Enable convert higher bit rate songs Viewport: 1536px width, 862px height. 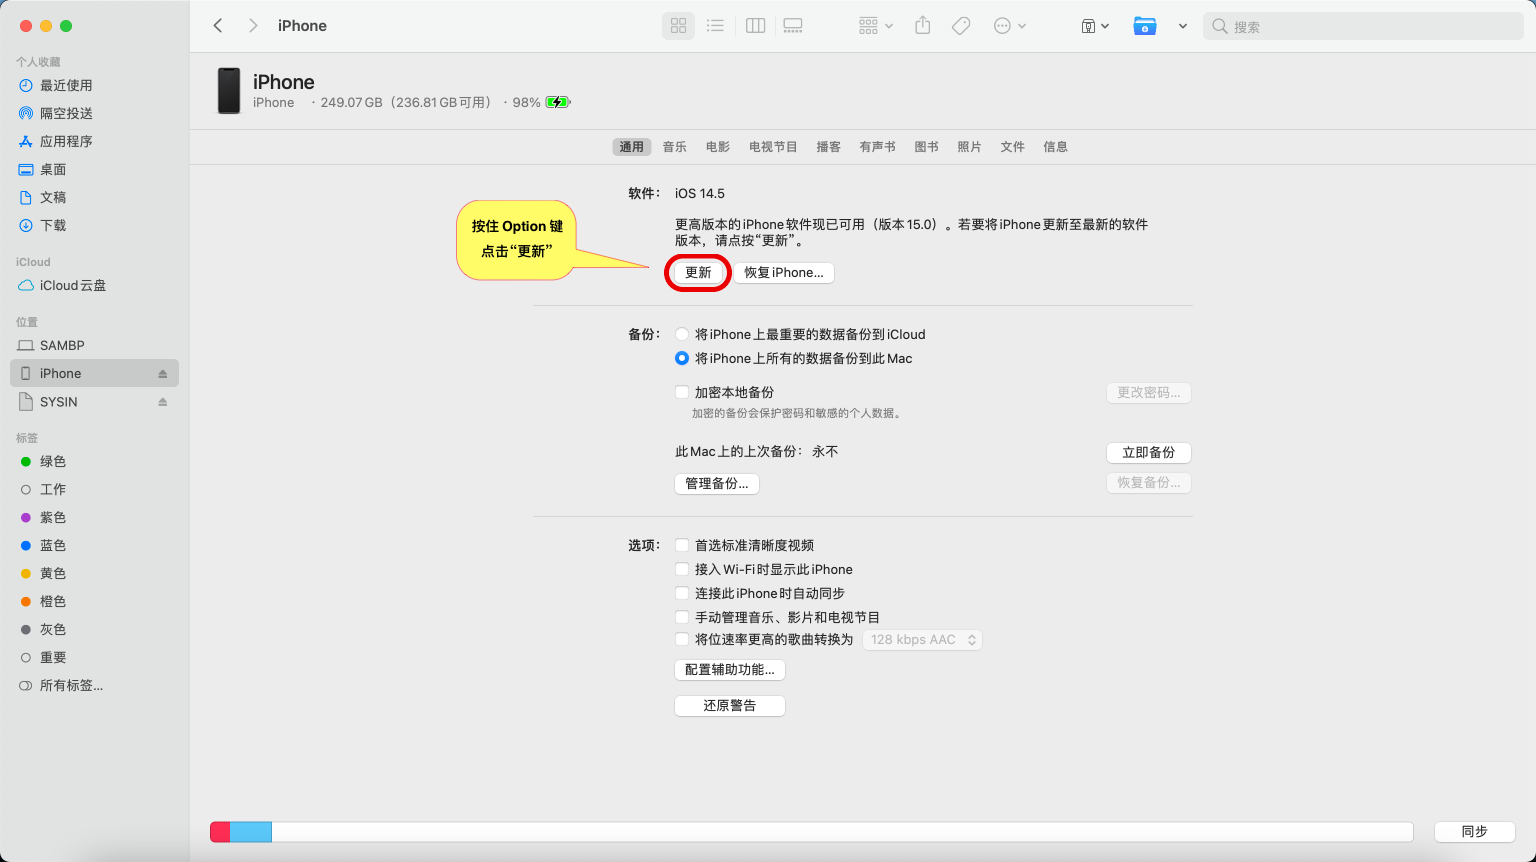click(x=682, y=640)
